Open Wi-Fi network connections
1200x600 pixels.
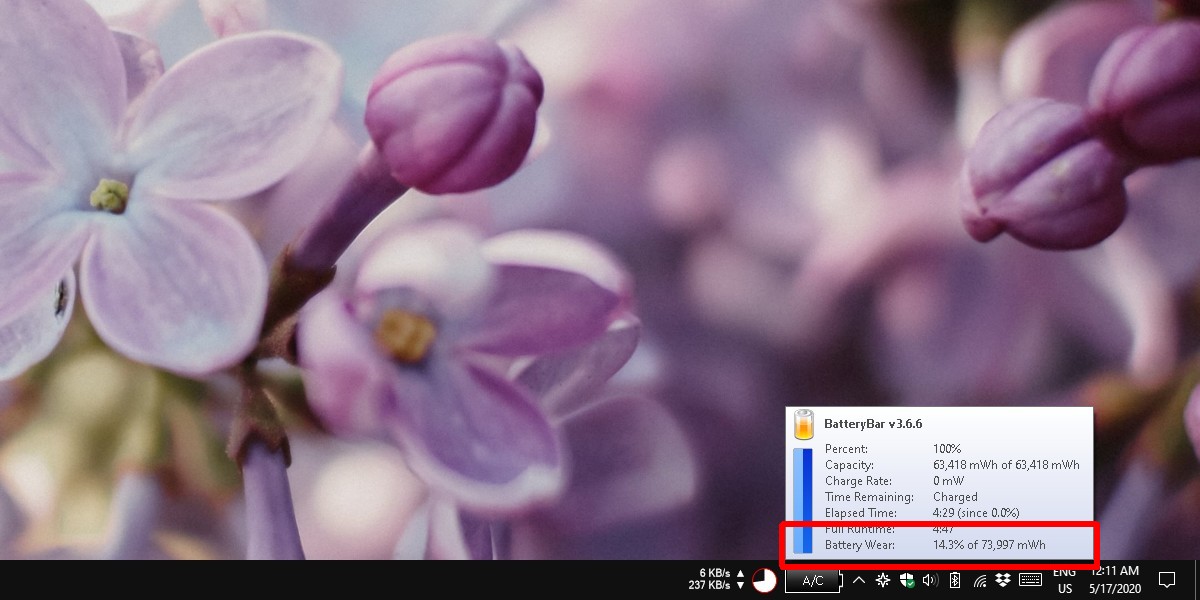979,580
